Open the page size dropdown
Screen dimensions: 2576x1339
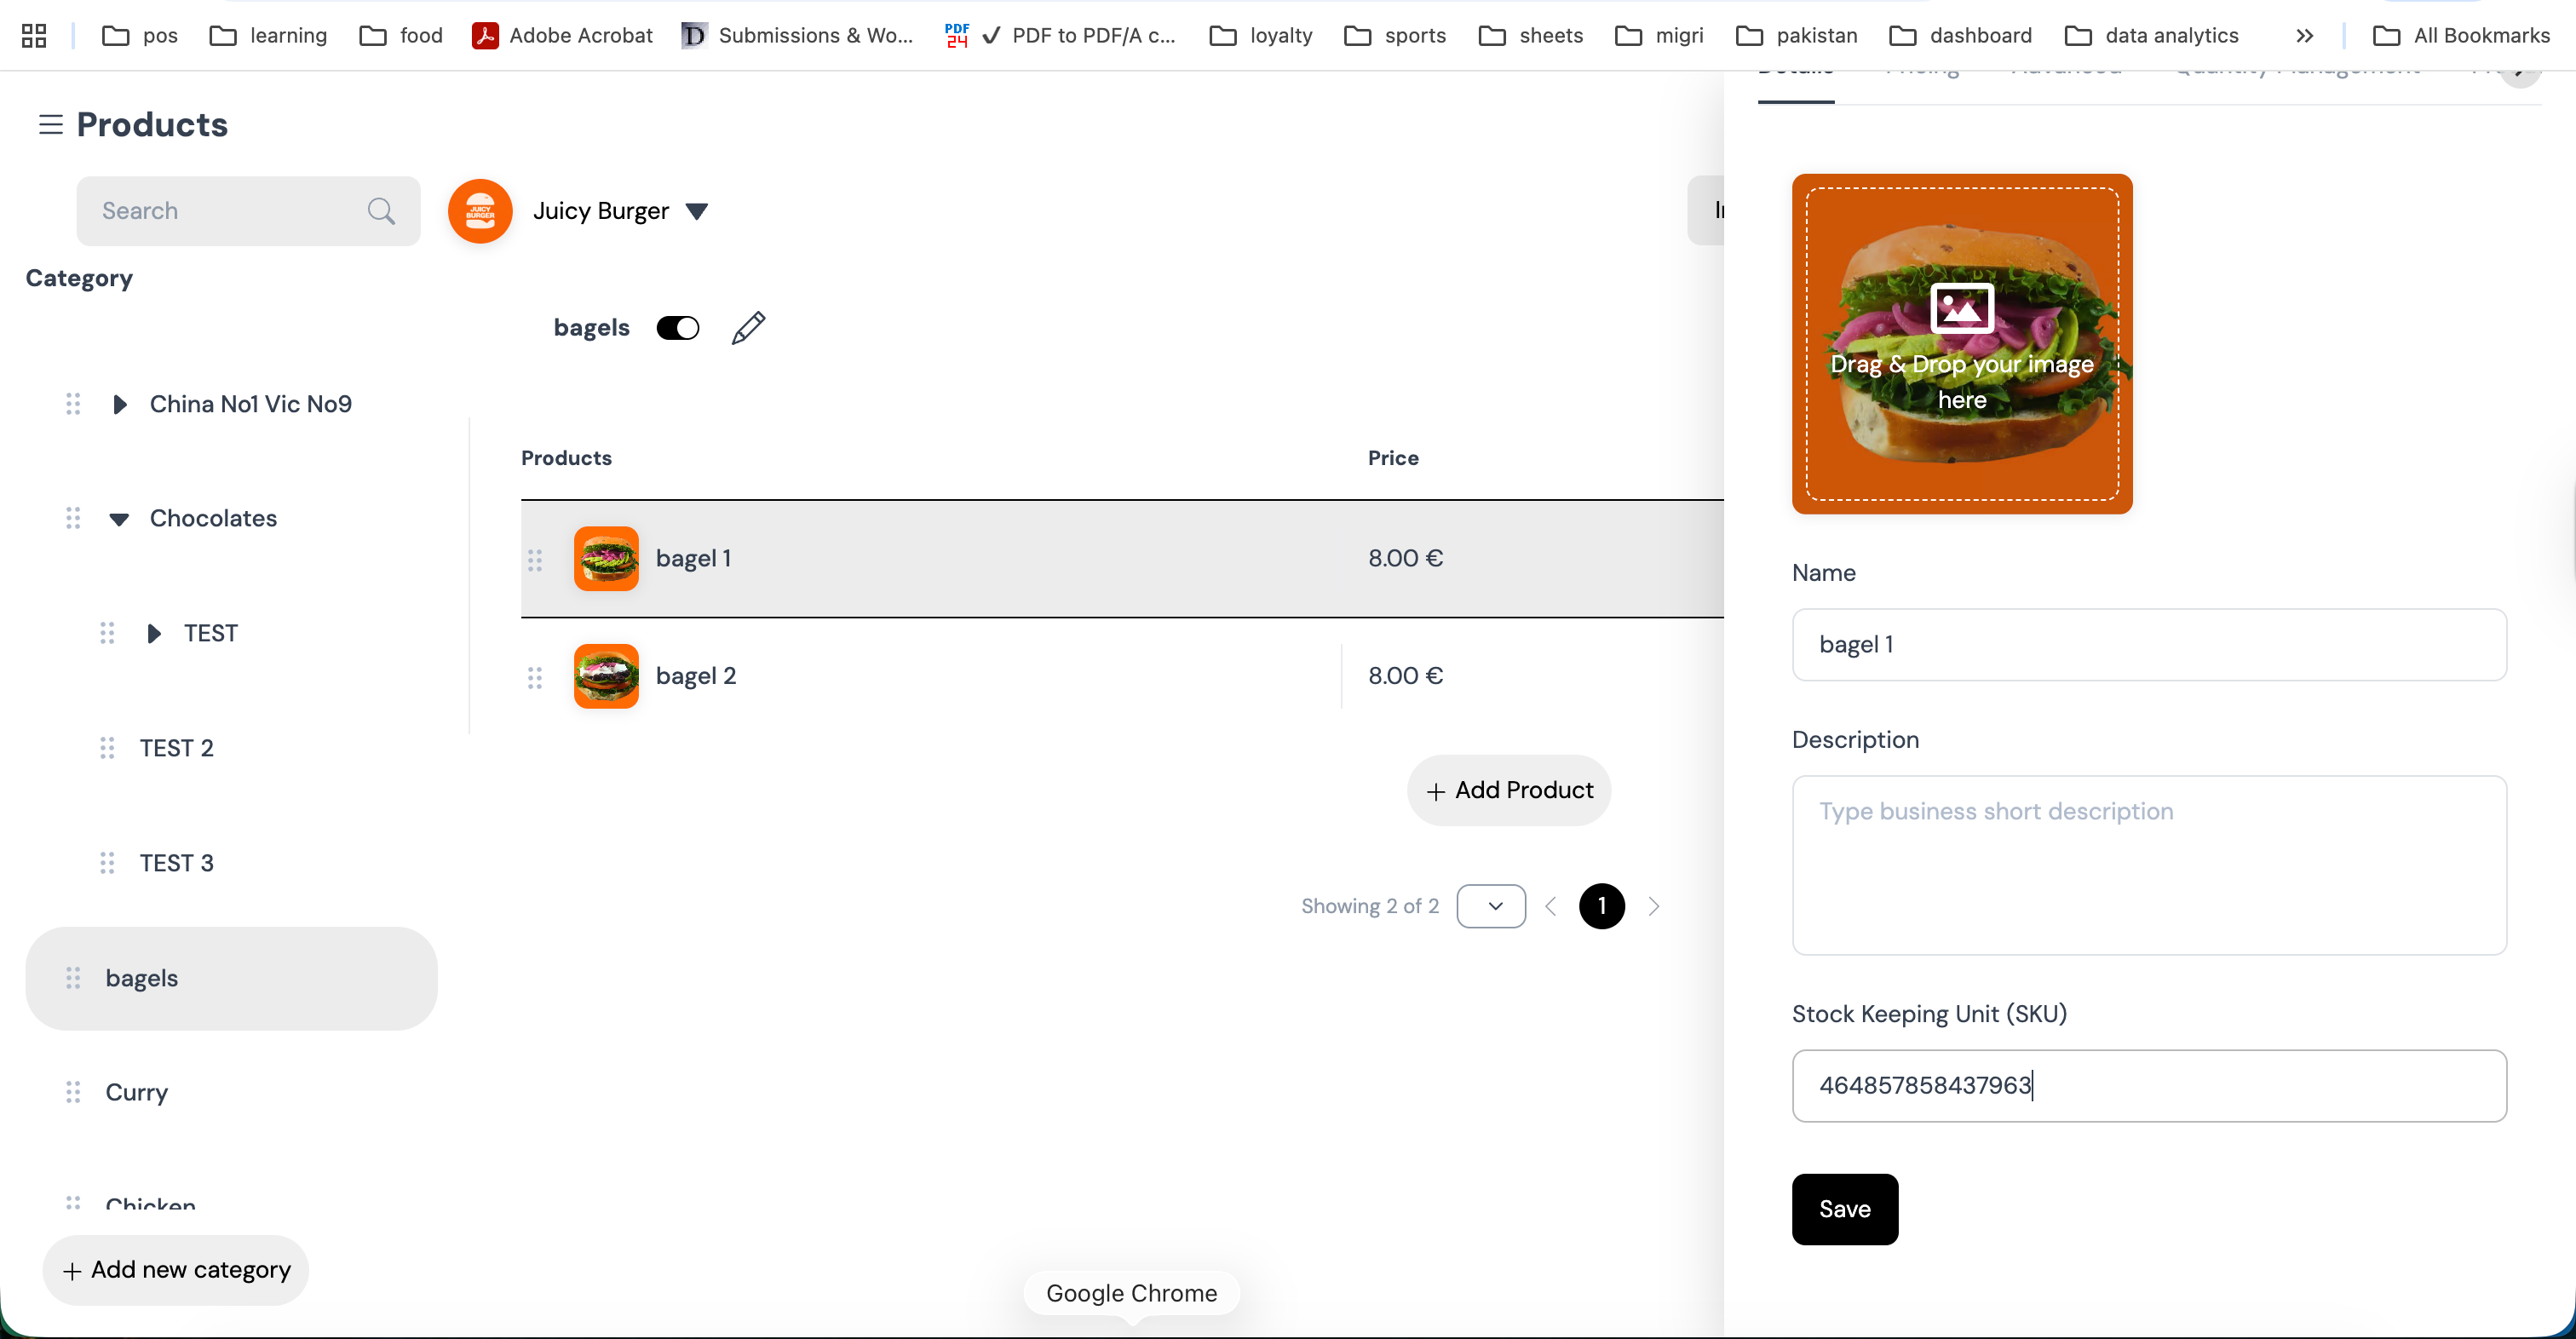click(x=1491, y=906)
